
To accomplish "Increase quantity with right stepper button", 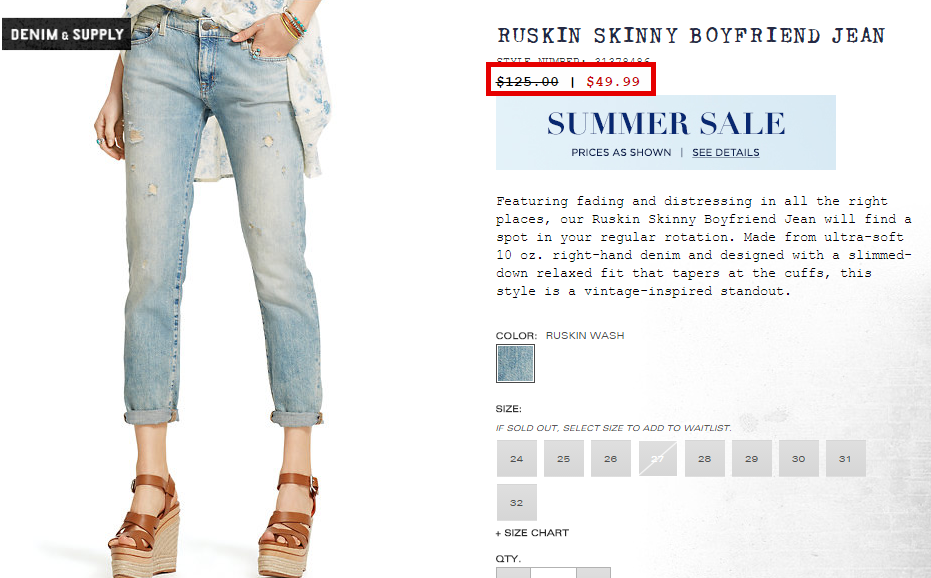I will 593,573.
